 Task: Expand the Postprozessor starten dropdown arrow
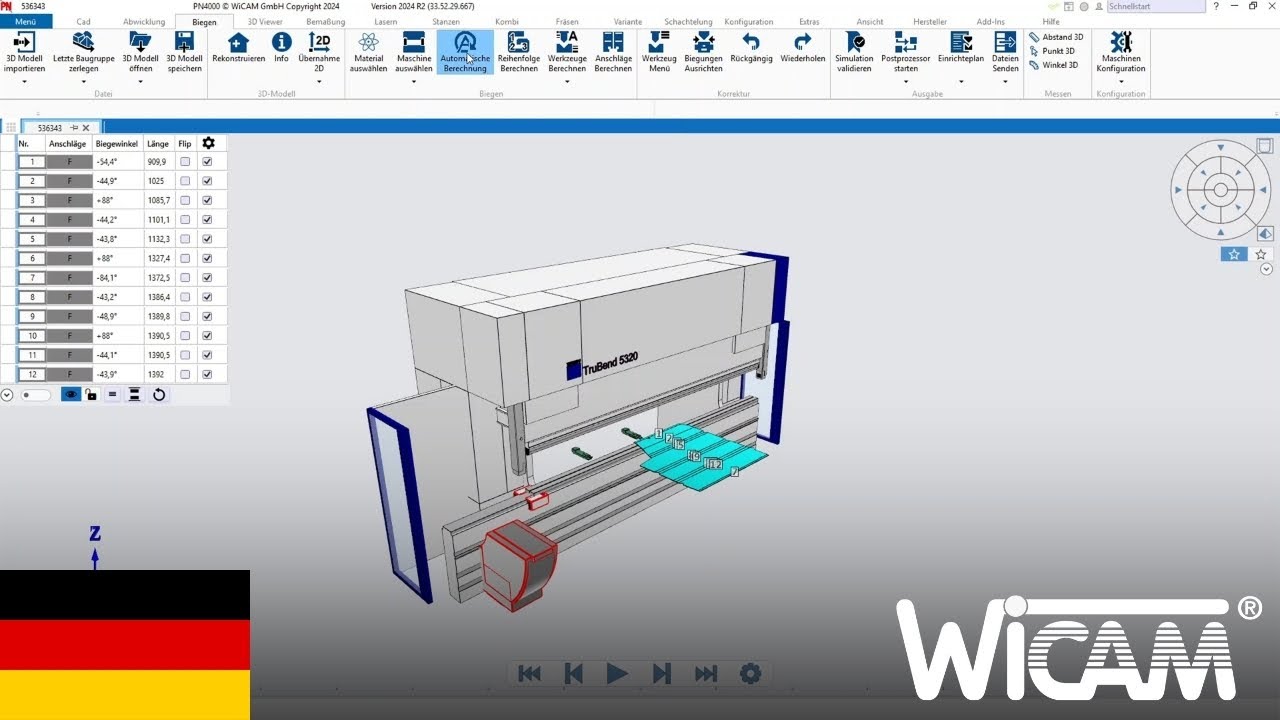906,82
